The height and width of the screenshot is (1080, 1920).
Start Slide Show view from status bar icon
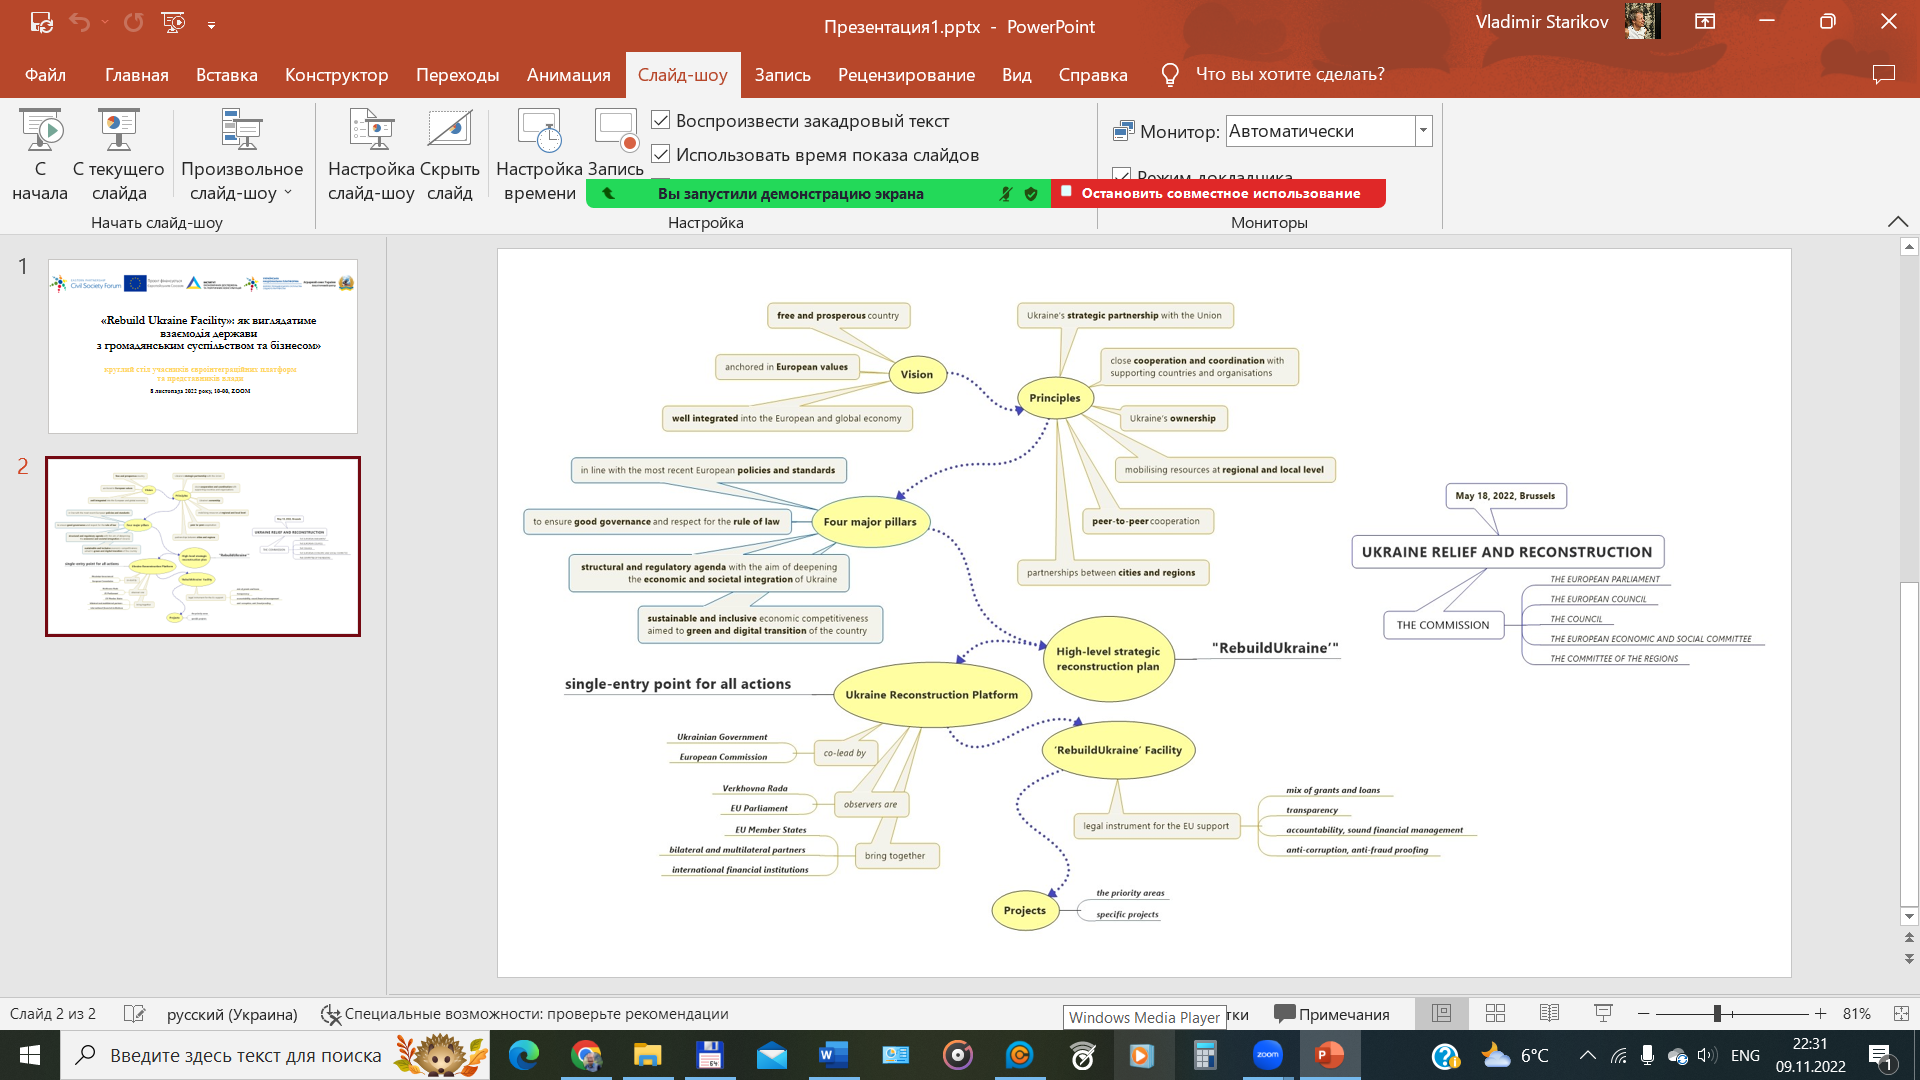1603,1013
